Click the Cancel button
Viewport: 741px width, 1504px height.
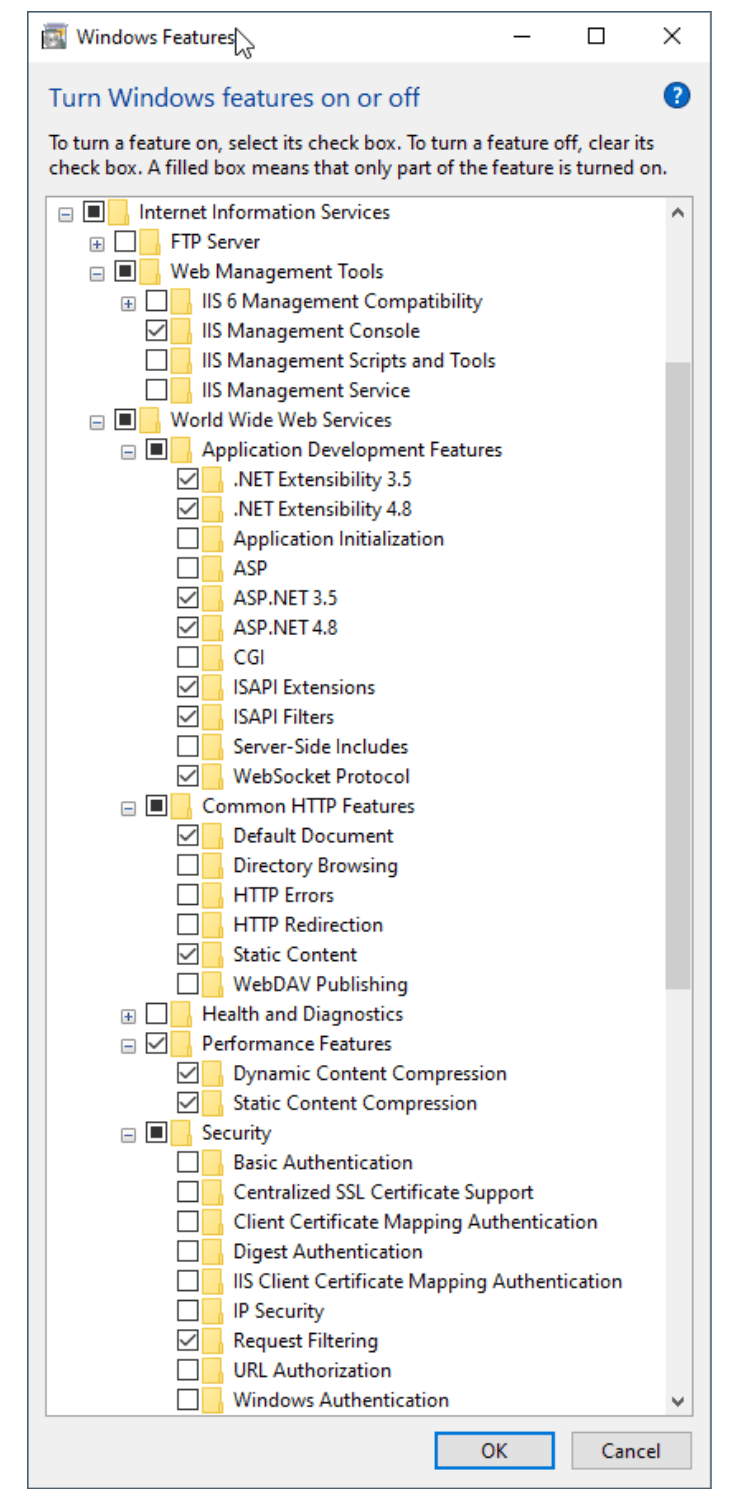(x=631, y=1450)
